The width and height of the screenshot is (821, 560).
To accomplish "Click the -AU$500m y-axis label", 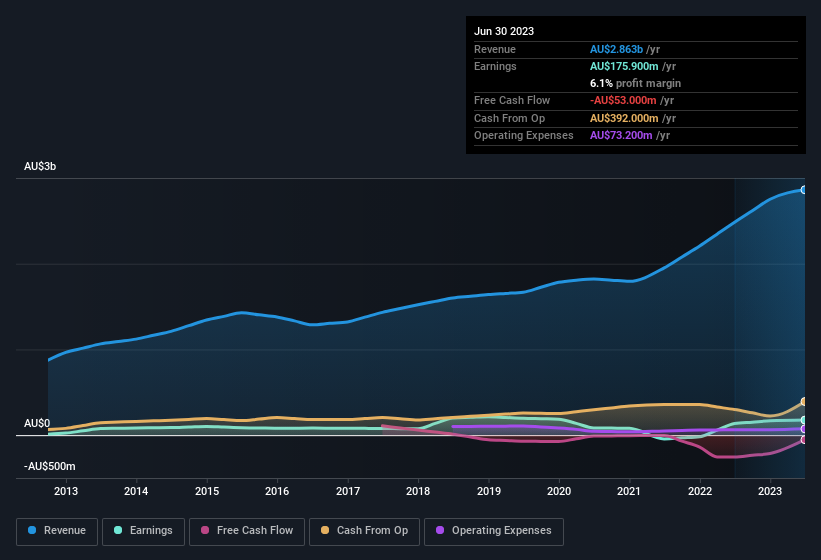I will tap(49, 467).
